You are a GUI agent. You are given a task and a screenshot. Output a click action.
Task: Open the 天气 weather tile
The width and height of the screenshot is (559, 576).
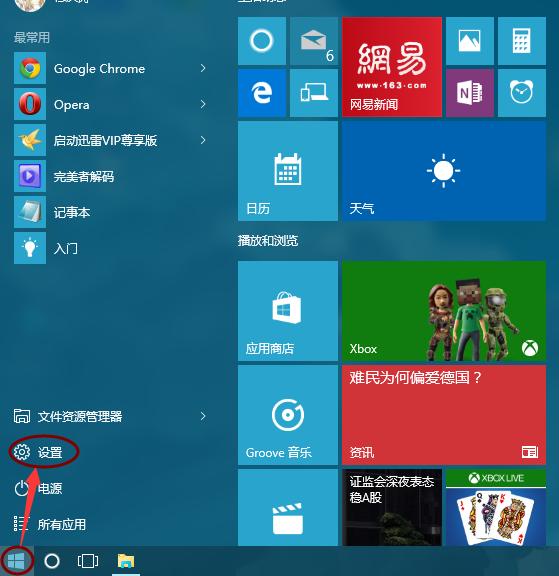pos(444,171)
